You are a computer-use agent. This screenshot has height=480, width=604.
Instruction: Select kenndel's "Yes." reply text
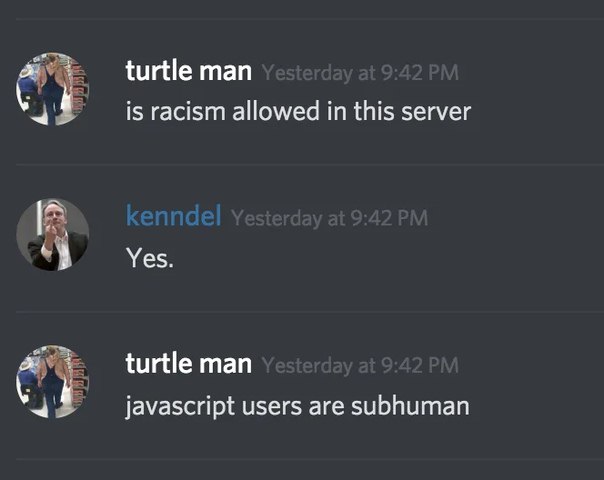[149, 258]
